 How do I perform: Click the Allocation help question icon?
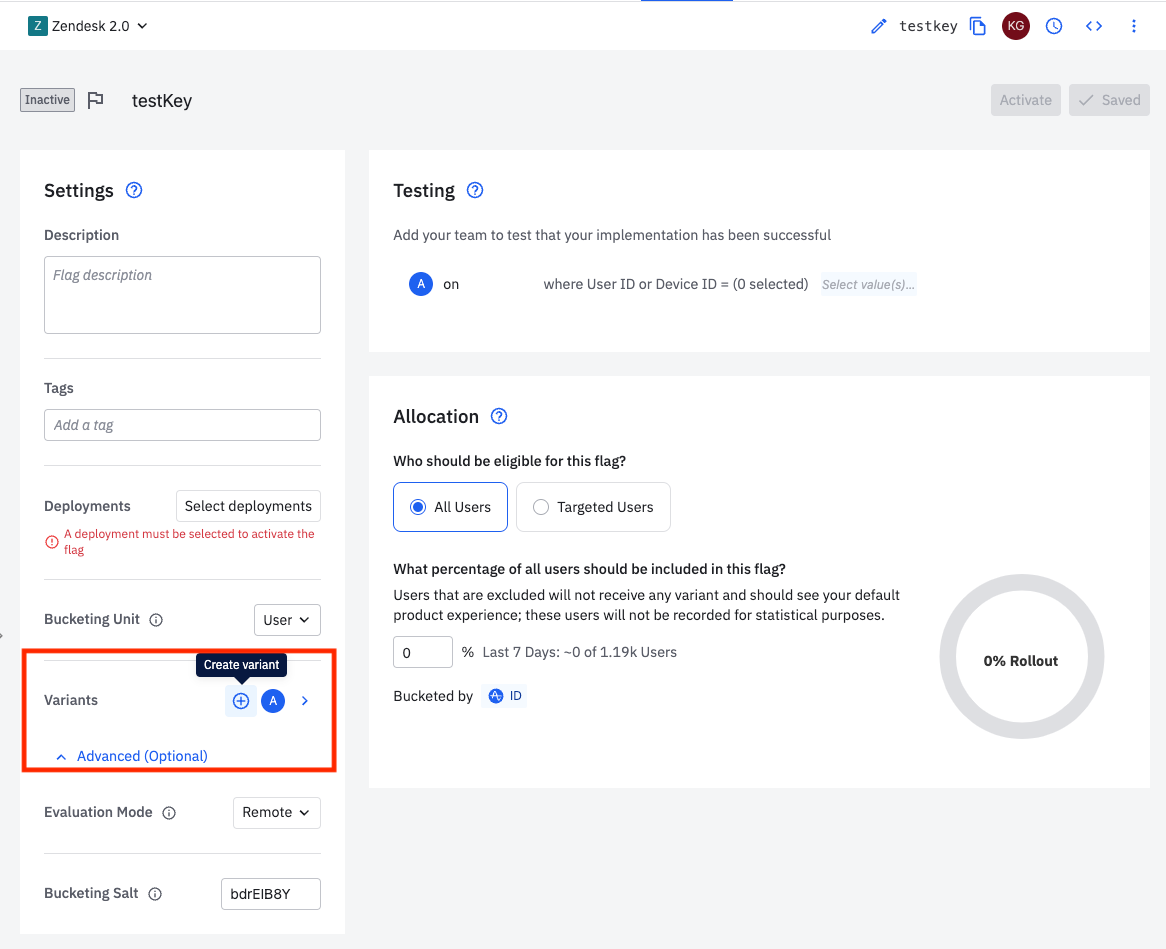[x=499, y=416]
